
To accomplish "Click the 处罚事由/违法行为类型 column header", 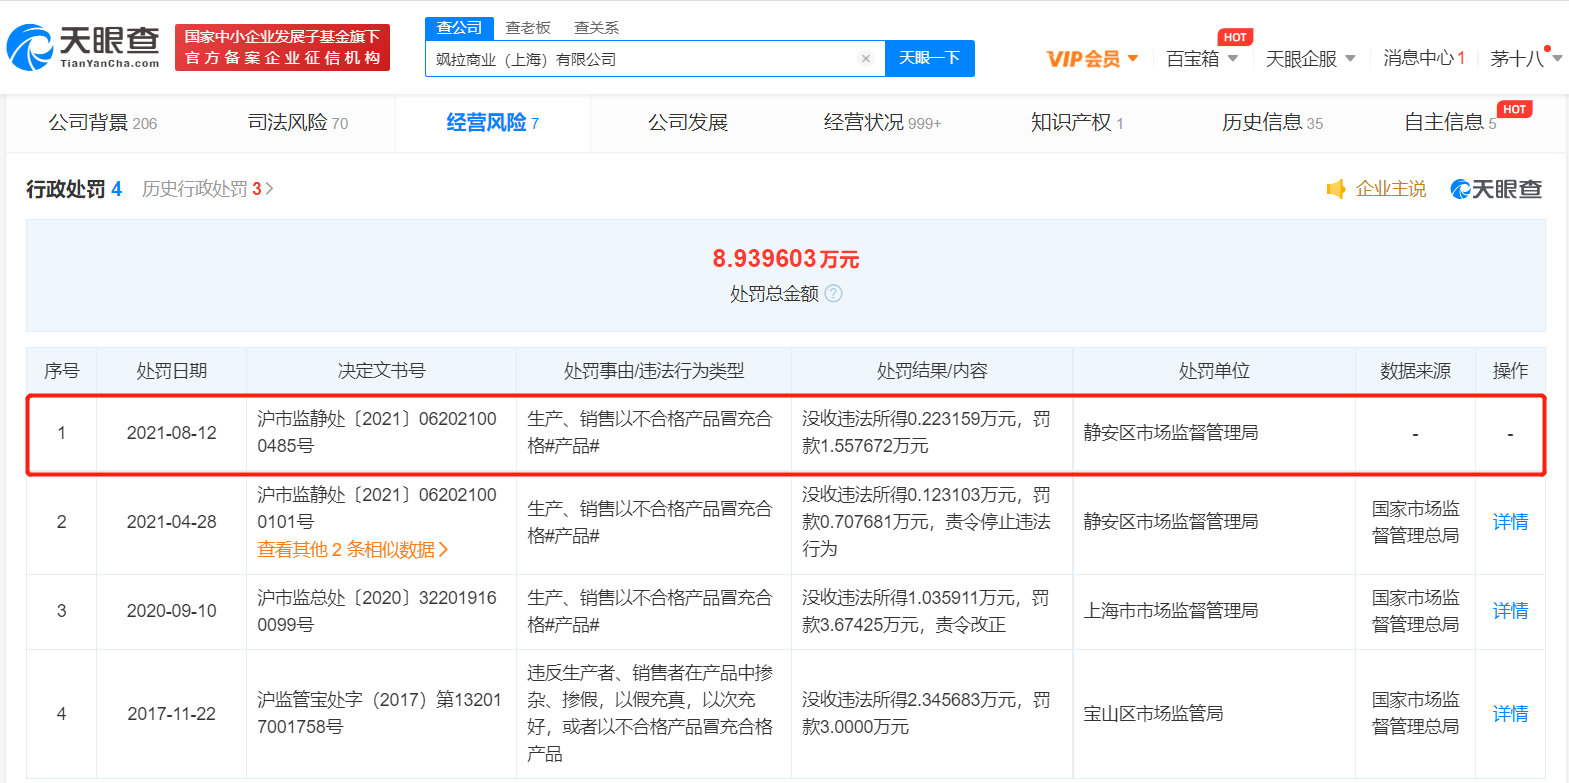I will click(x=654, y=371).
